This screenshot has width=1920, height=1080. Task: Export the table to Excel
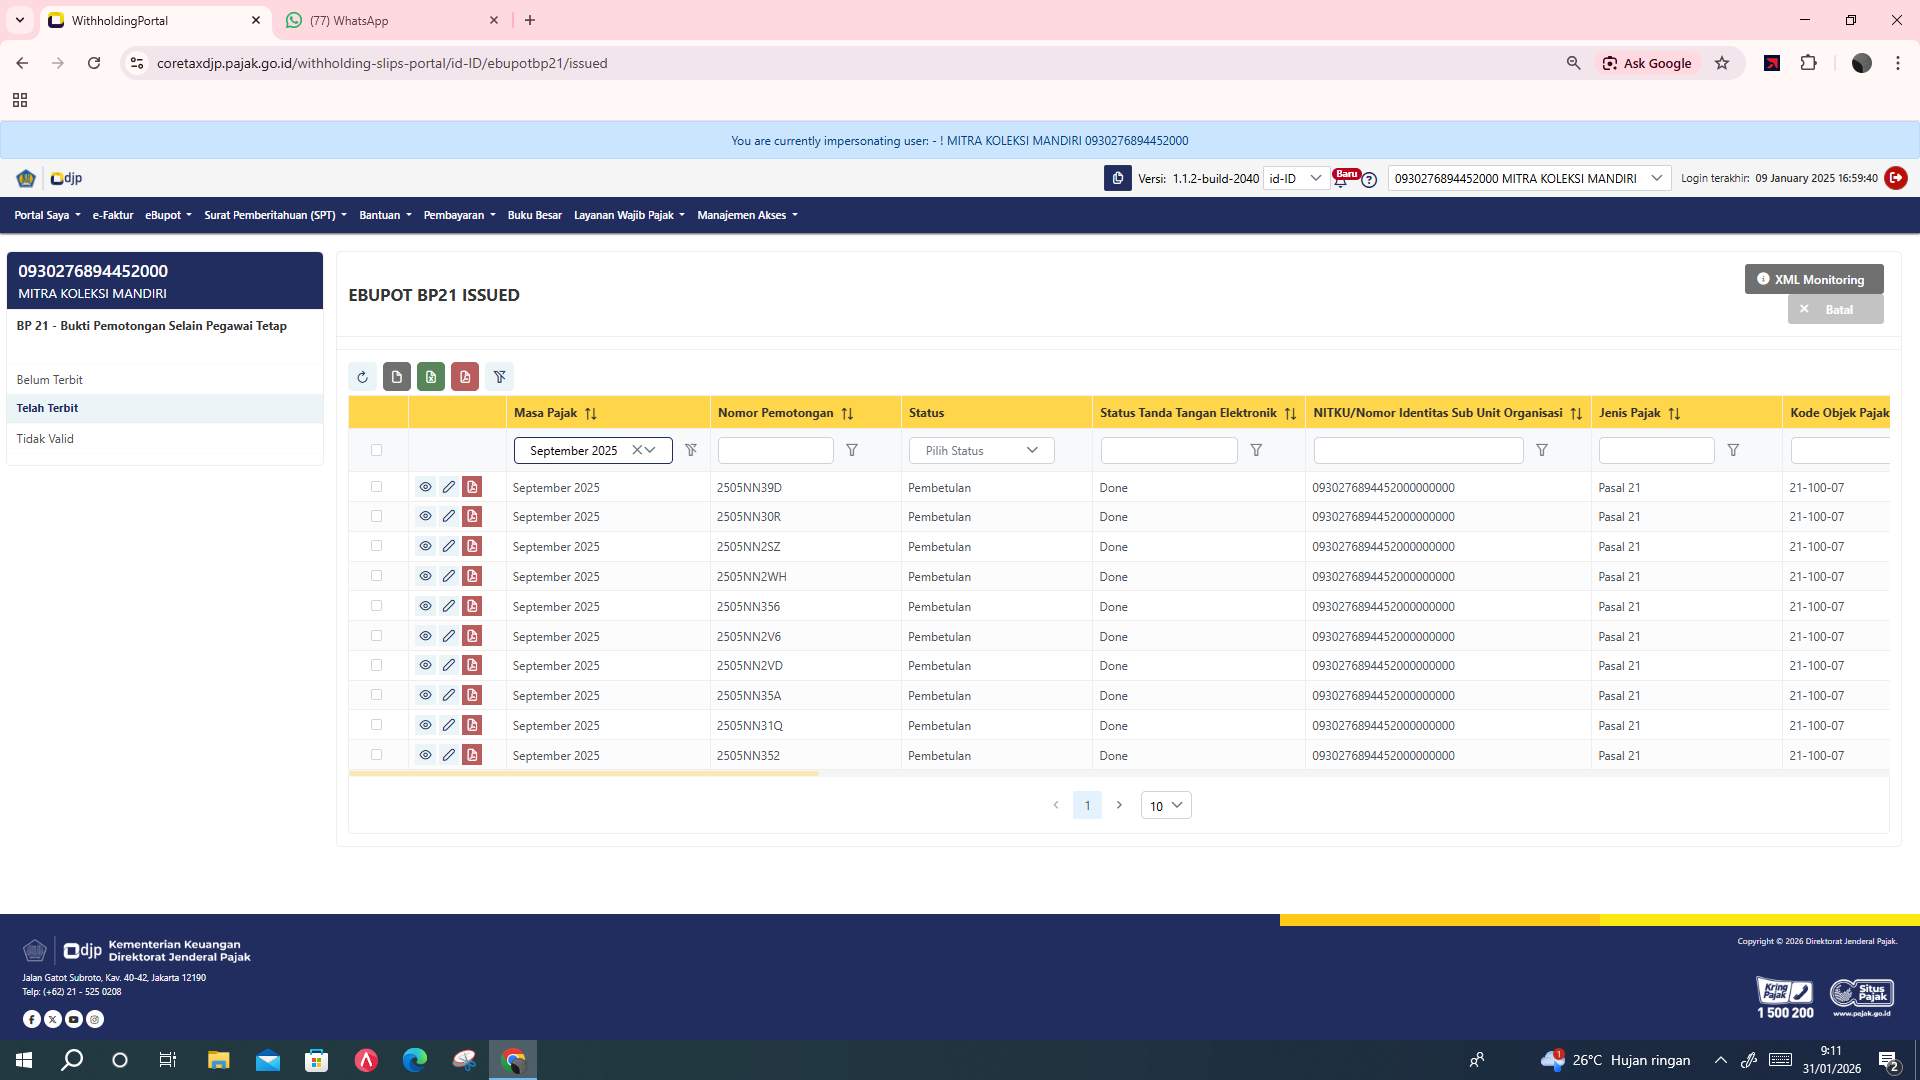coord(431,377)
